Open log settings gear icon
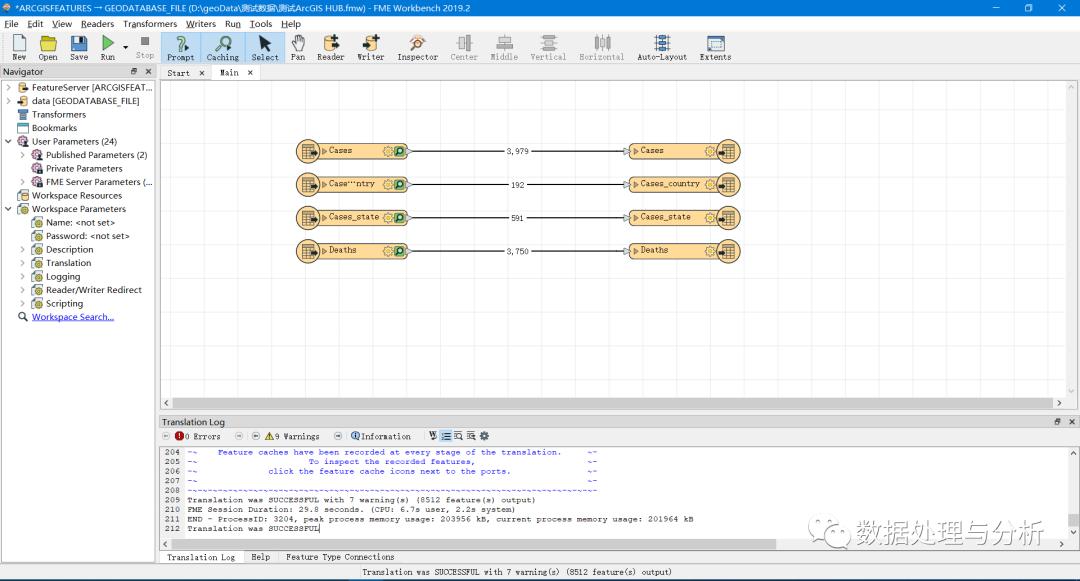The image size is (1080, 581). [485, 436]
